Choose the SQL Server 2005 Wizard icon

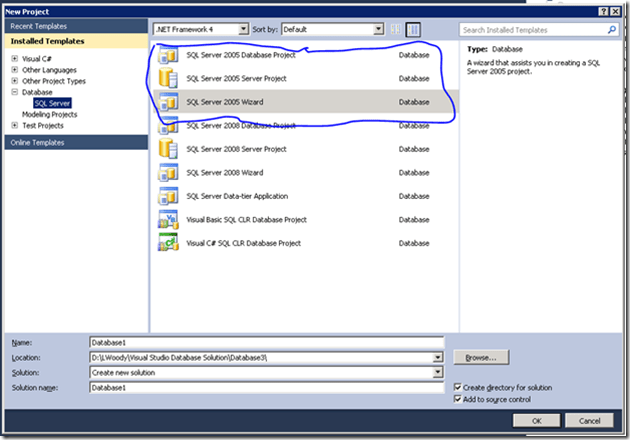coord(168,102)
